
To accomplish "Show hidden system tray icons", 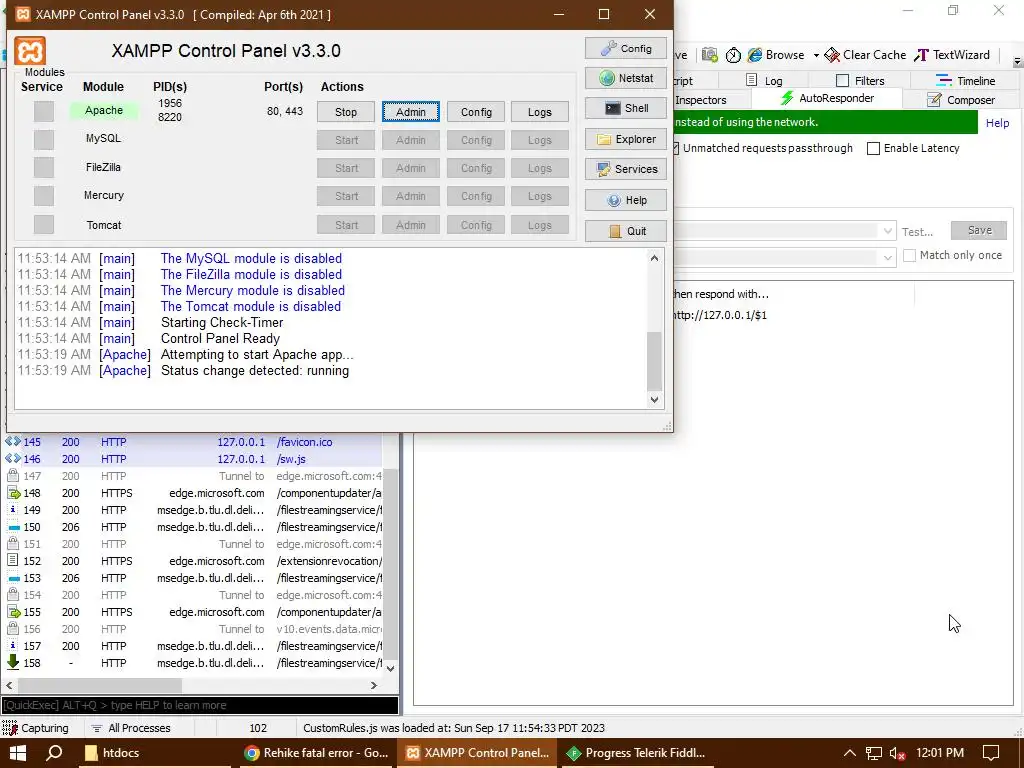I will click(850, 753).
